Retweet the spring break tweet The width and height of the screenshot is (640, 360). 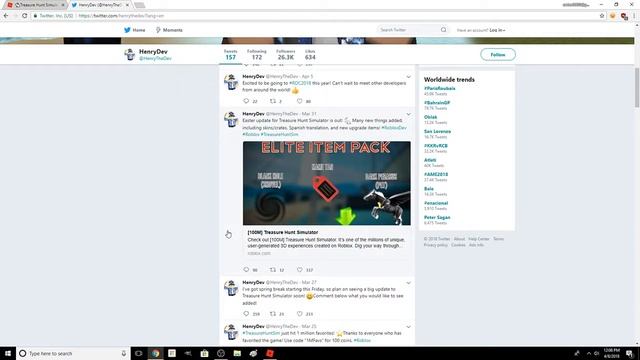tap(273, 313)
